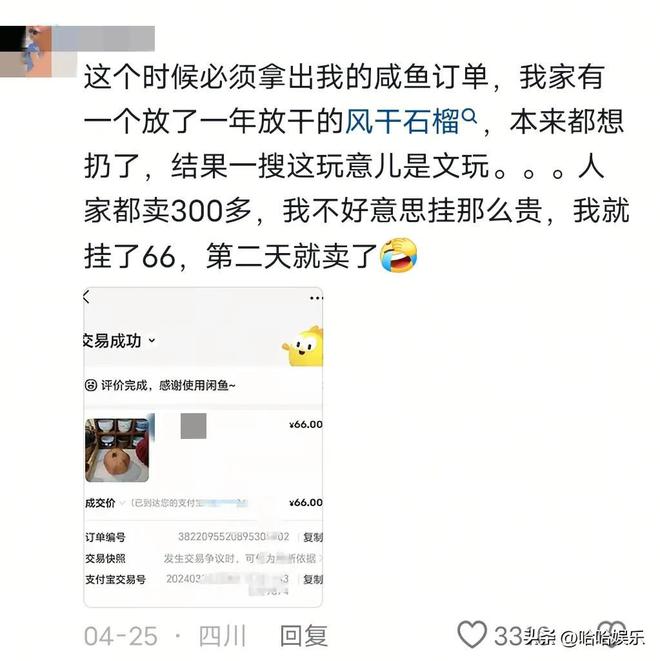Click the smiley icon beside 评价完成
The width and height of the screenshot is (660, 661).
pos(91,385)
